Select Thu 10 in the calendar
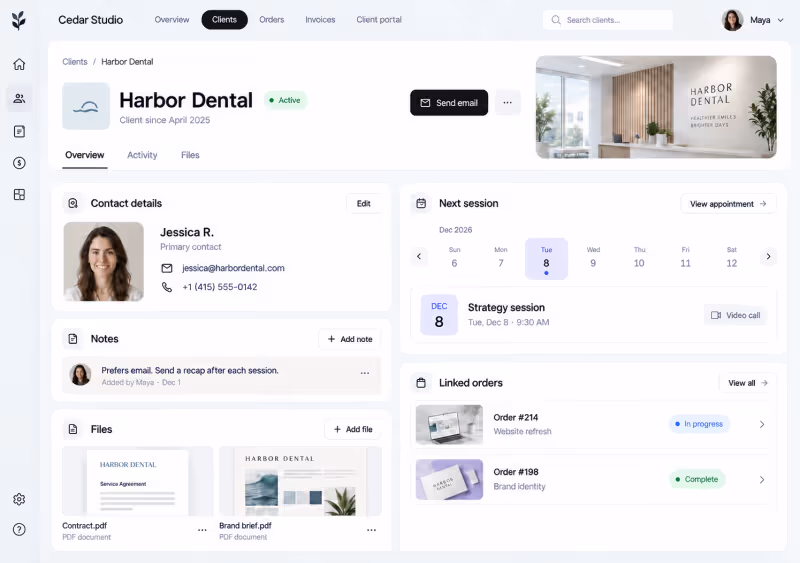Image resolution: width=800 pixels, height=563 pixels. [639, 258]
